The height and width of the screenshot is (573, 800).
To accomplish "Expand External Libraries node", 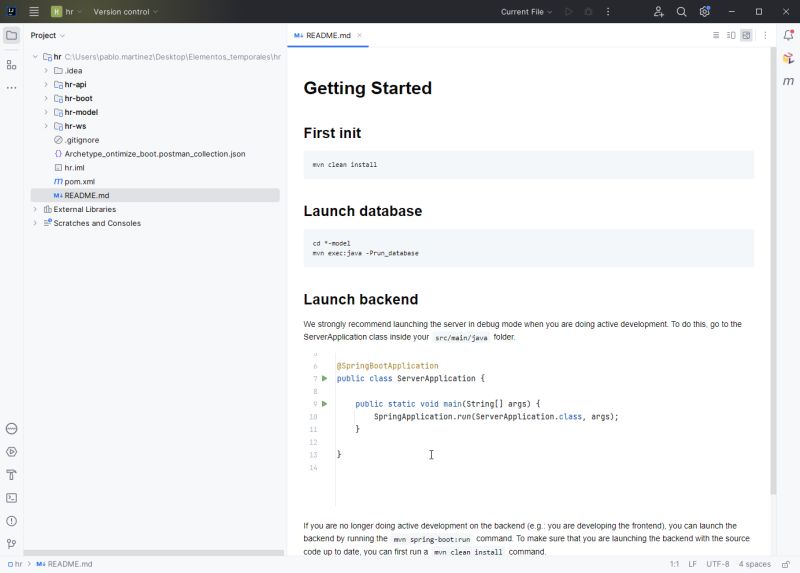I will [35, 209].
